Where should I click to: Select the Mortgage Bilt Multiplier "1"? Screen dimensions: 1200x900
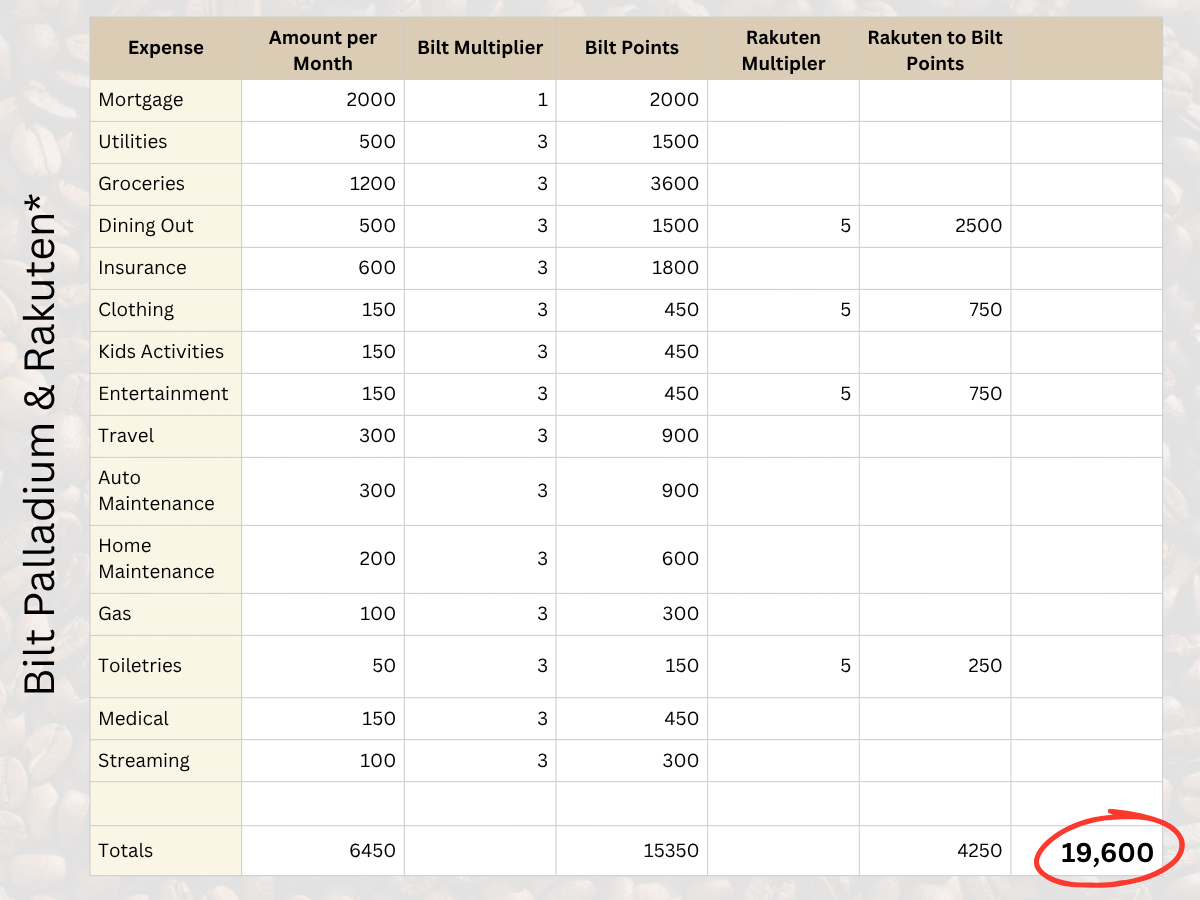click(542, 100)
